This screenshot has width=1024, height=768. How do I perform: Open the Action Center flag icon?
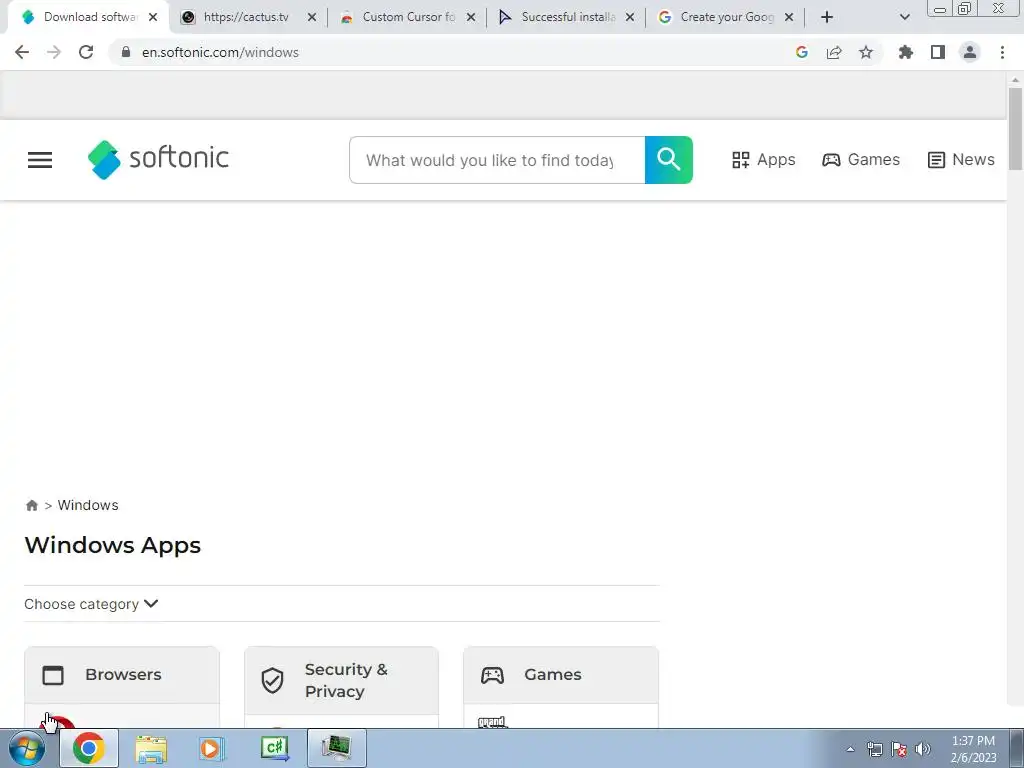pyautogui.click(x=899, y=749)
